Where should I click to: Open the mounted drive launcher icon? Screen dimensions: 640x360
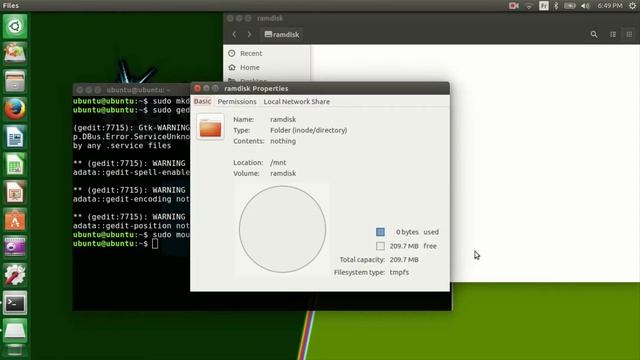click(x=15, y=330)
